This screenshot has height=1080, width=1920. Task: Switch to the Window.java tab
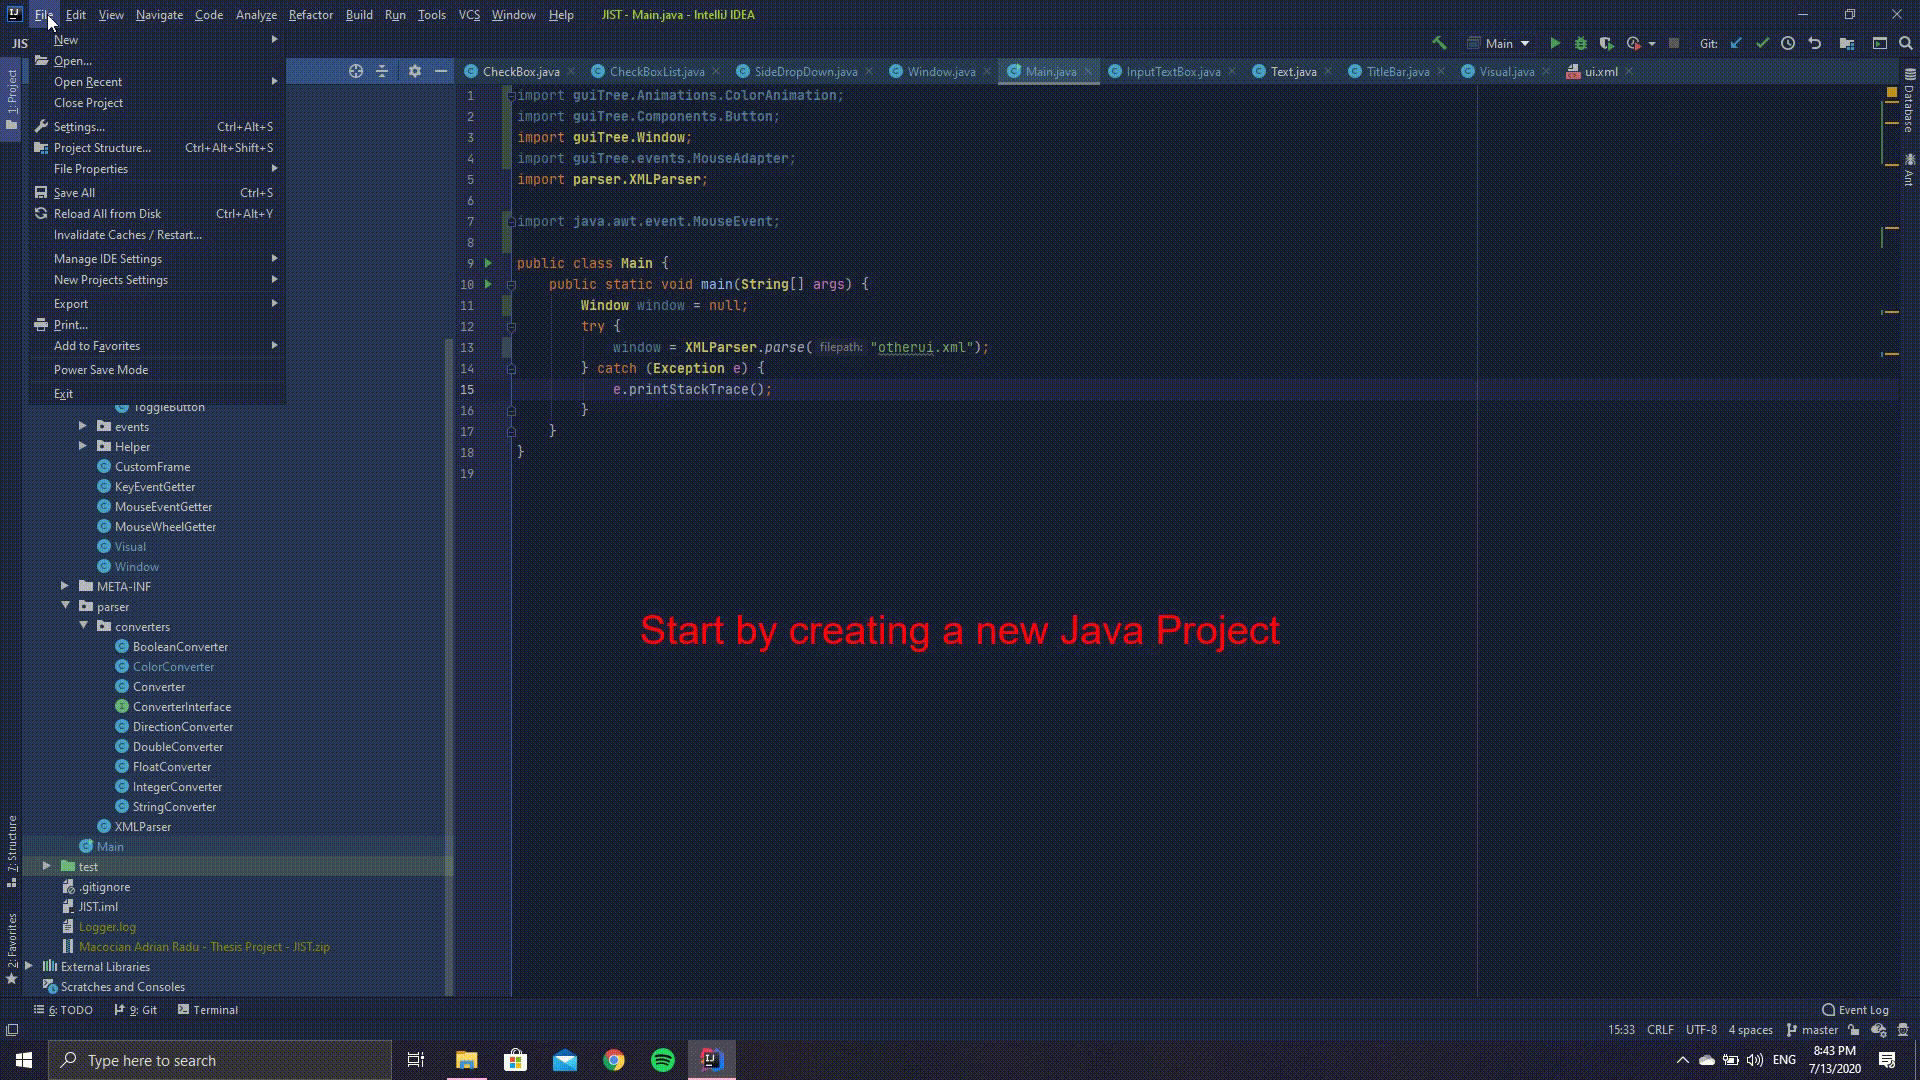pyautogui.click(x=940, y=72)
